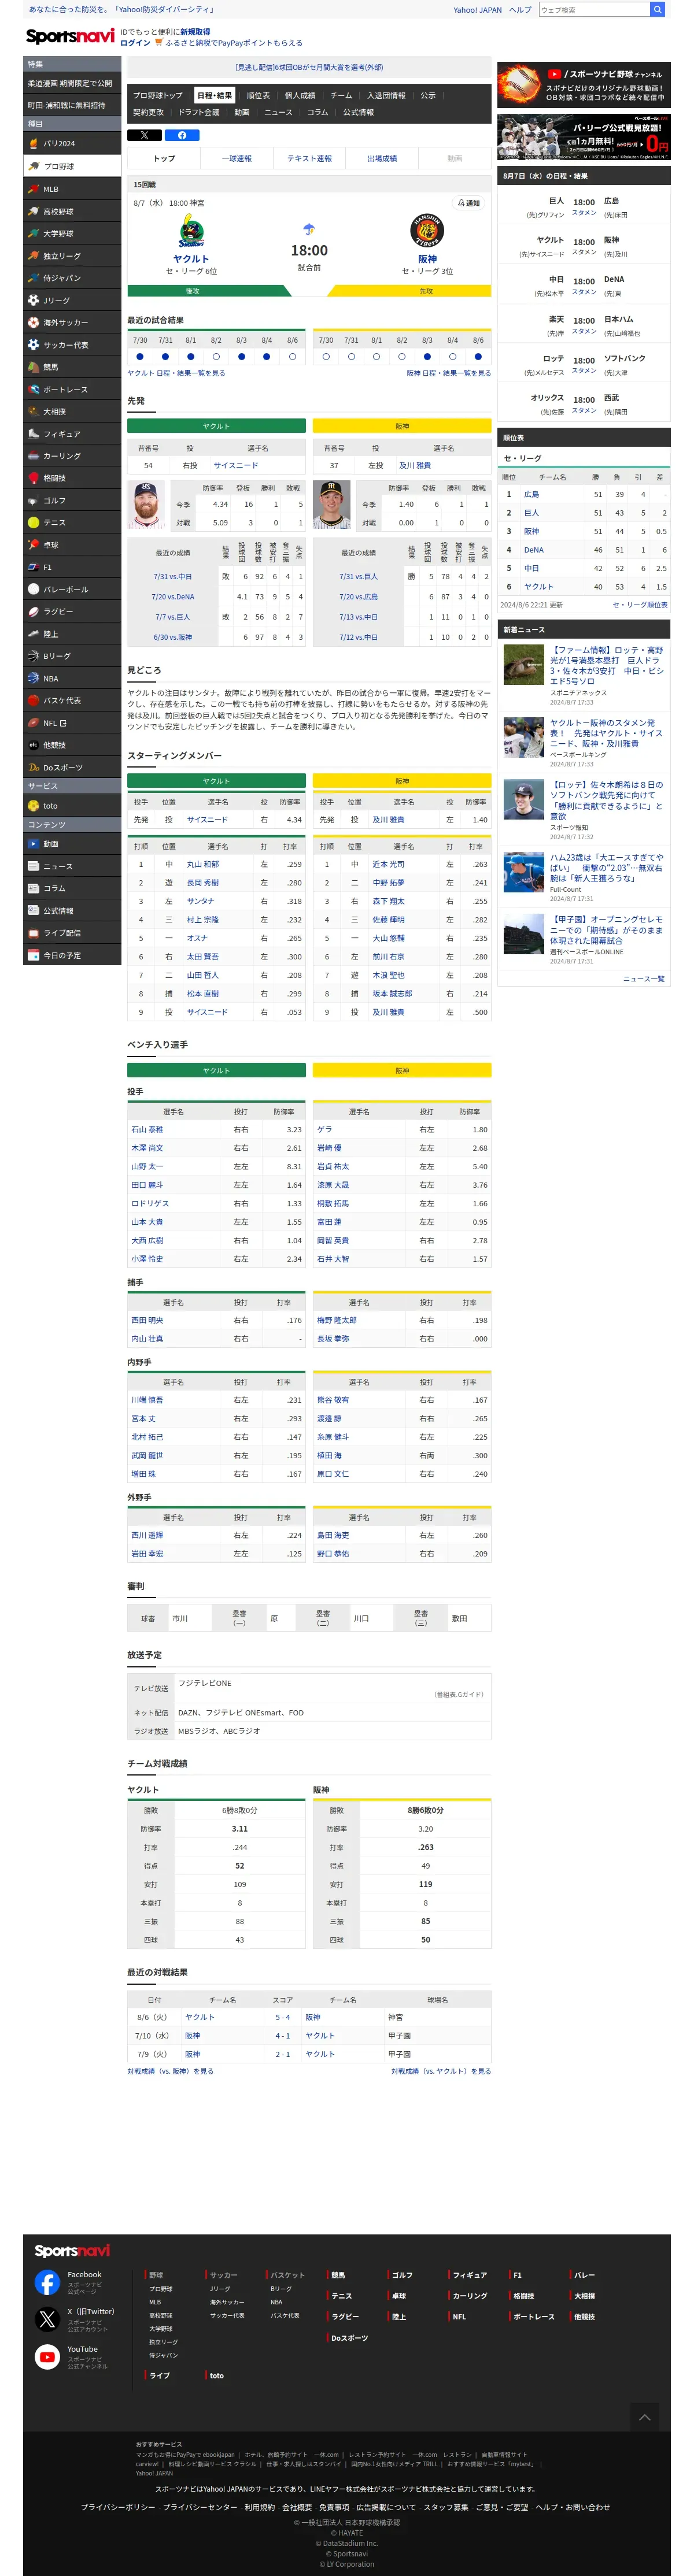Image resolution: width=694 pixels, height=2576 pixels.
Task: Open テニス in the sidebar
Action: tap(72, 523)
